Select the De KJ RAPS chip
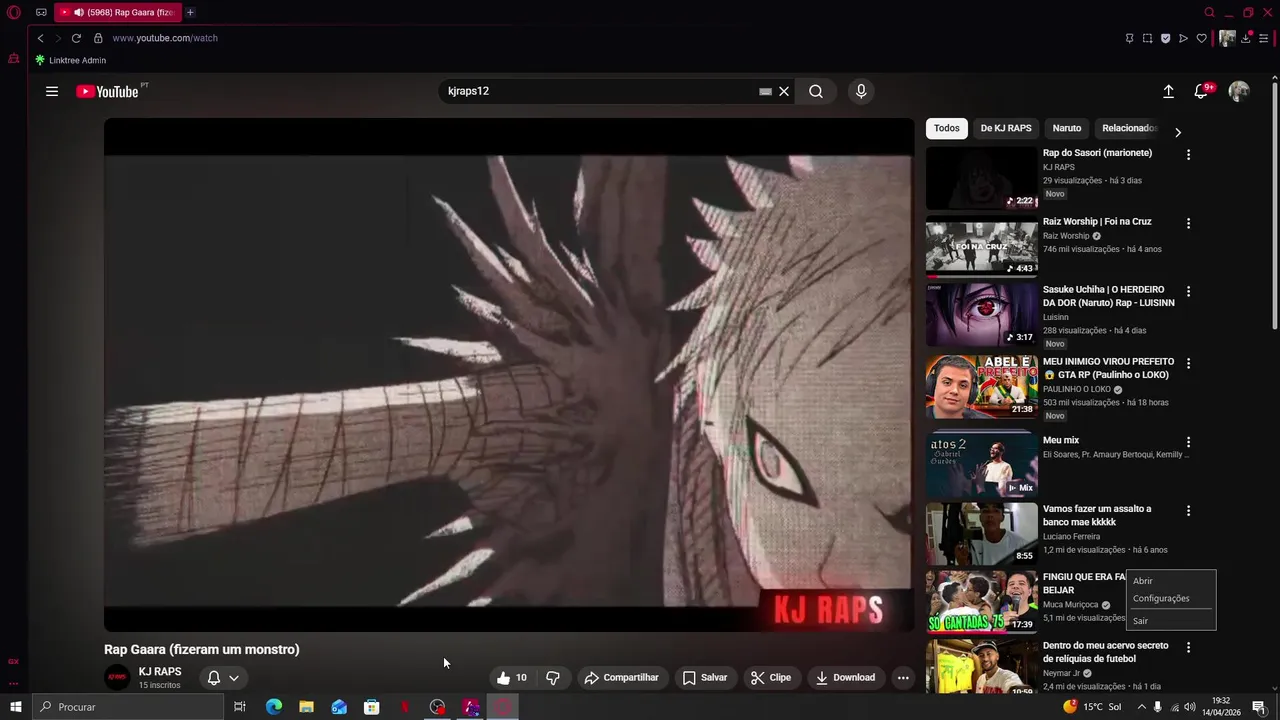 click(x=1006, y=128)
